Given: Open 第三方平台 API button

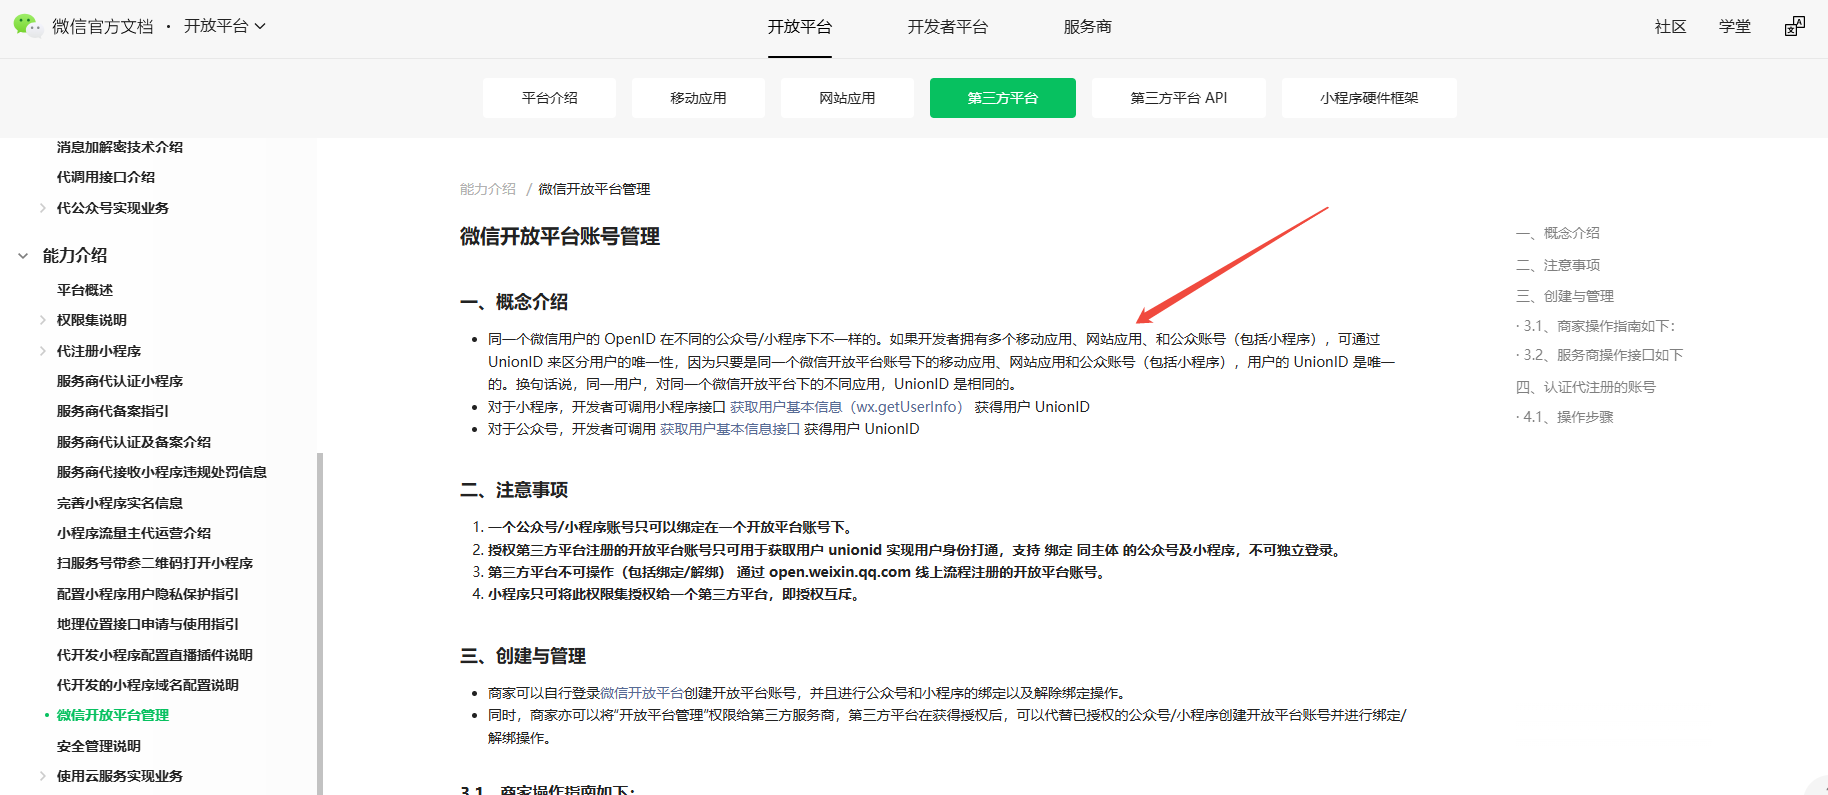Looking at the screenshot, I should pyautogui.click(x=1179, y=98).
